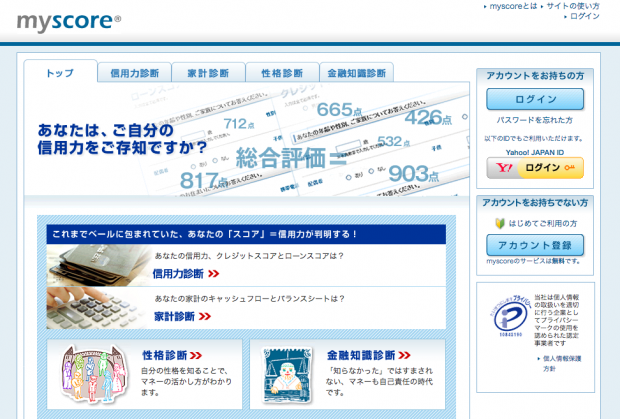
Task: Open the '信用力診断 >>' link in main panel
Action: (186, 274)
